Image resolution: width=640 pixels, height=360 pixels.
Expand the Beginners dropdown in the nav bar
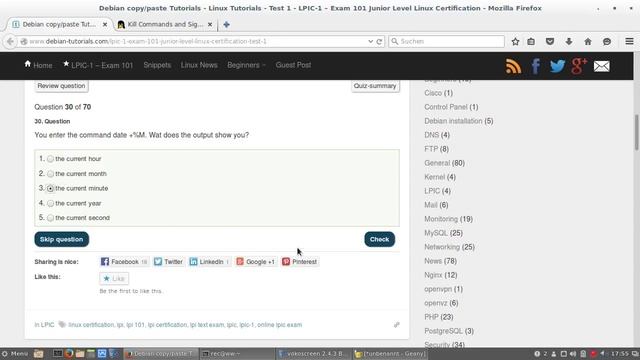(x=246, y=65)
